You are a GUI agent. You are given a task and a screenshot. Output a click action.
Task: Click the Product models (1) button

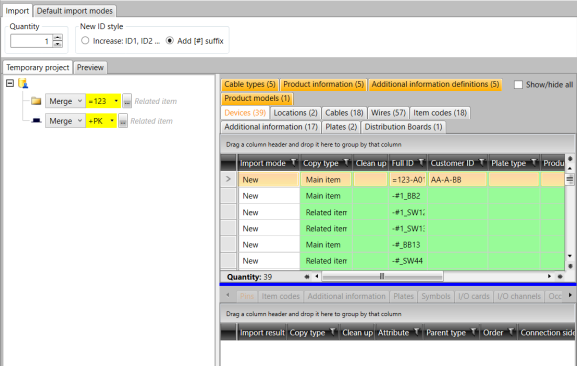pyautogui.click(x=257, y=98)
